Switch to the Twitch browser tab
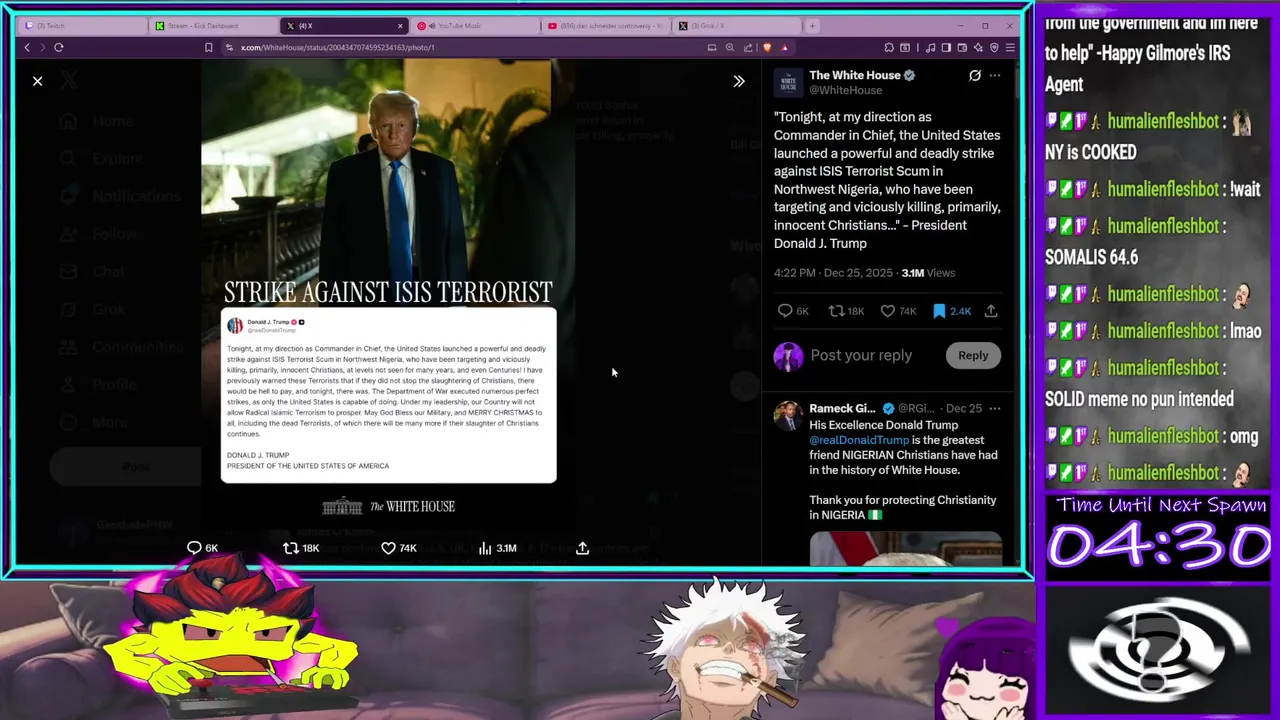Image resolution: width=1280 pixels, height=720 pixels. tap(82, 26)
